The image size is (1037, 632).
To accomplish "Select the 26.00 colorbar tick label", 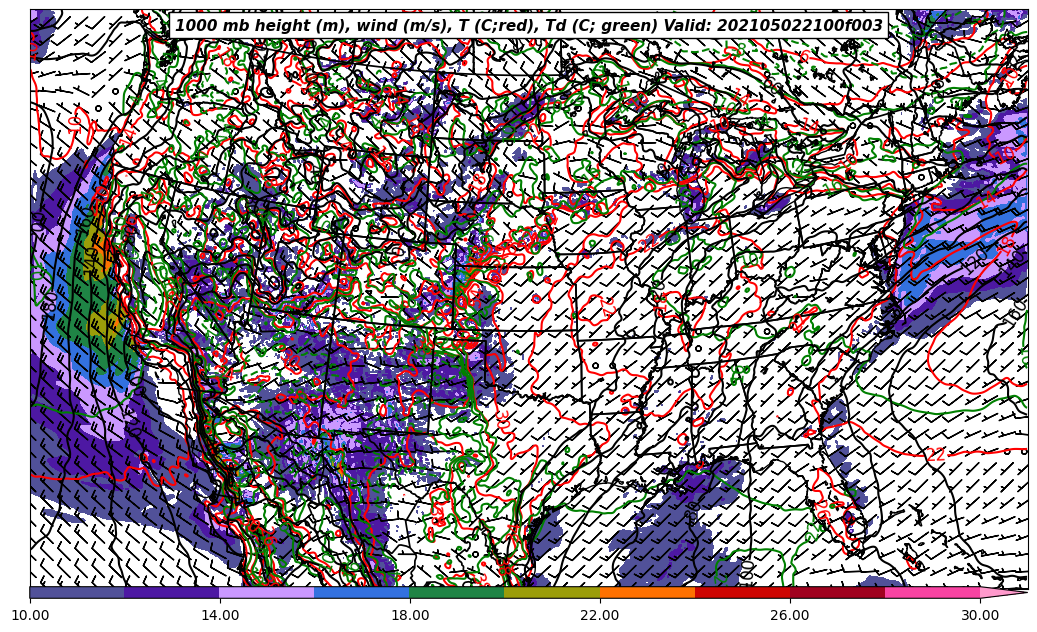I will pos(790,616).
